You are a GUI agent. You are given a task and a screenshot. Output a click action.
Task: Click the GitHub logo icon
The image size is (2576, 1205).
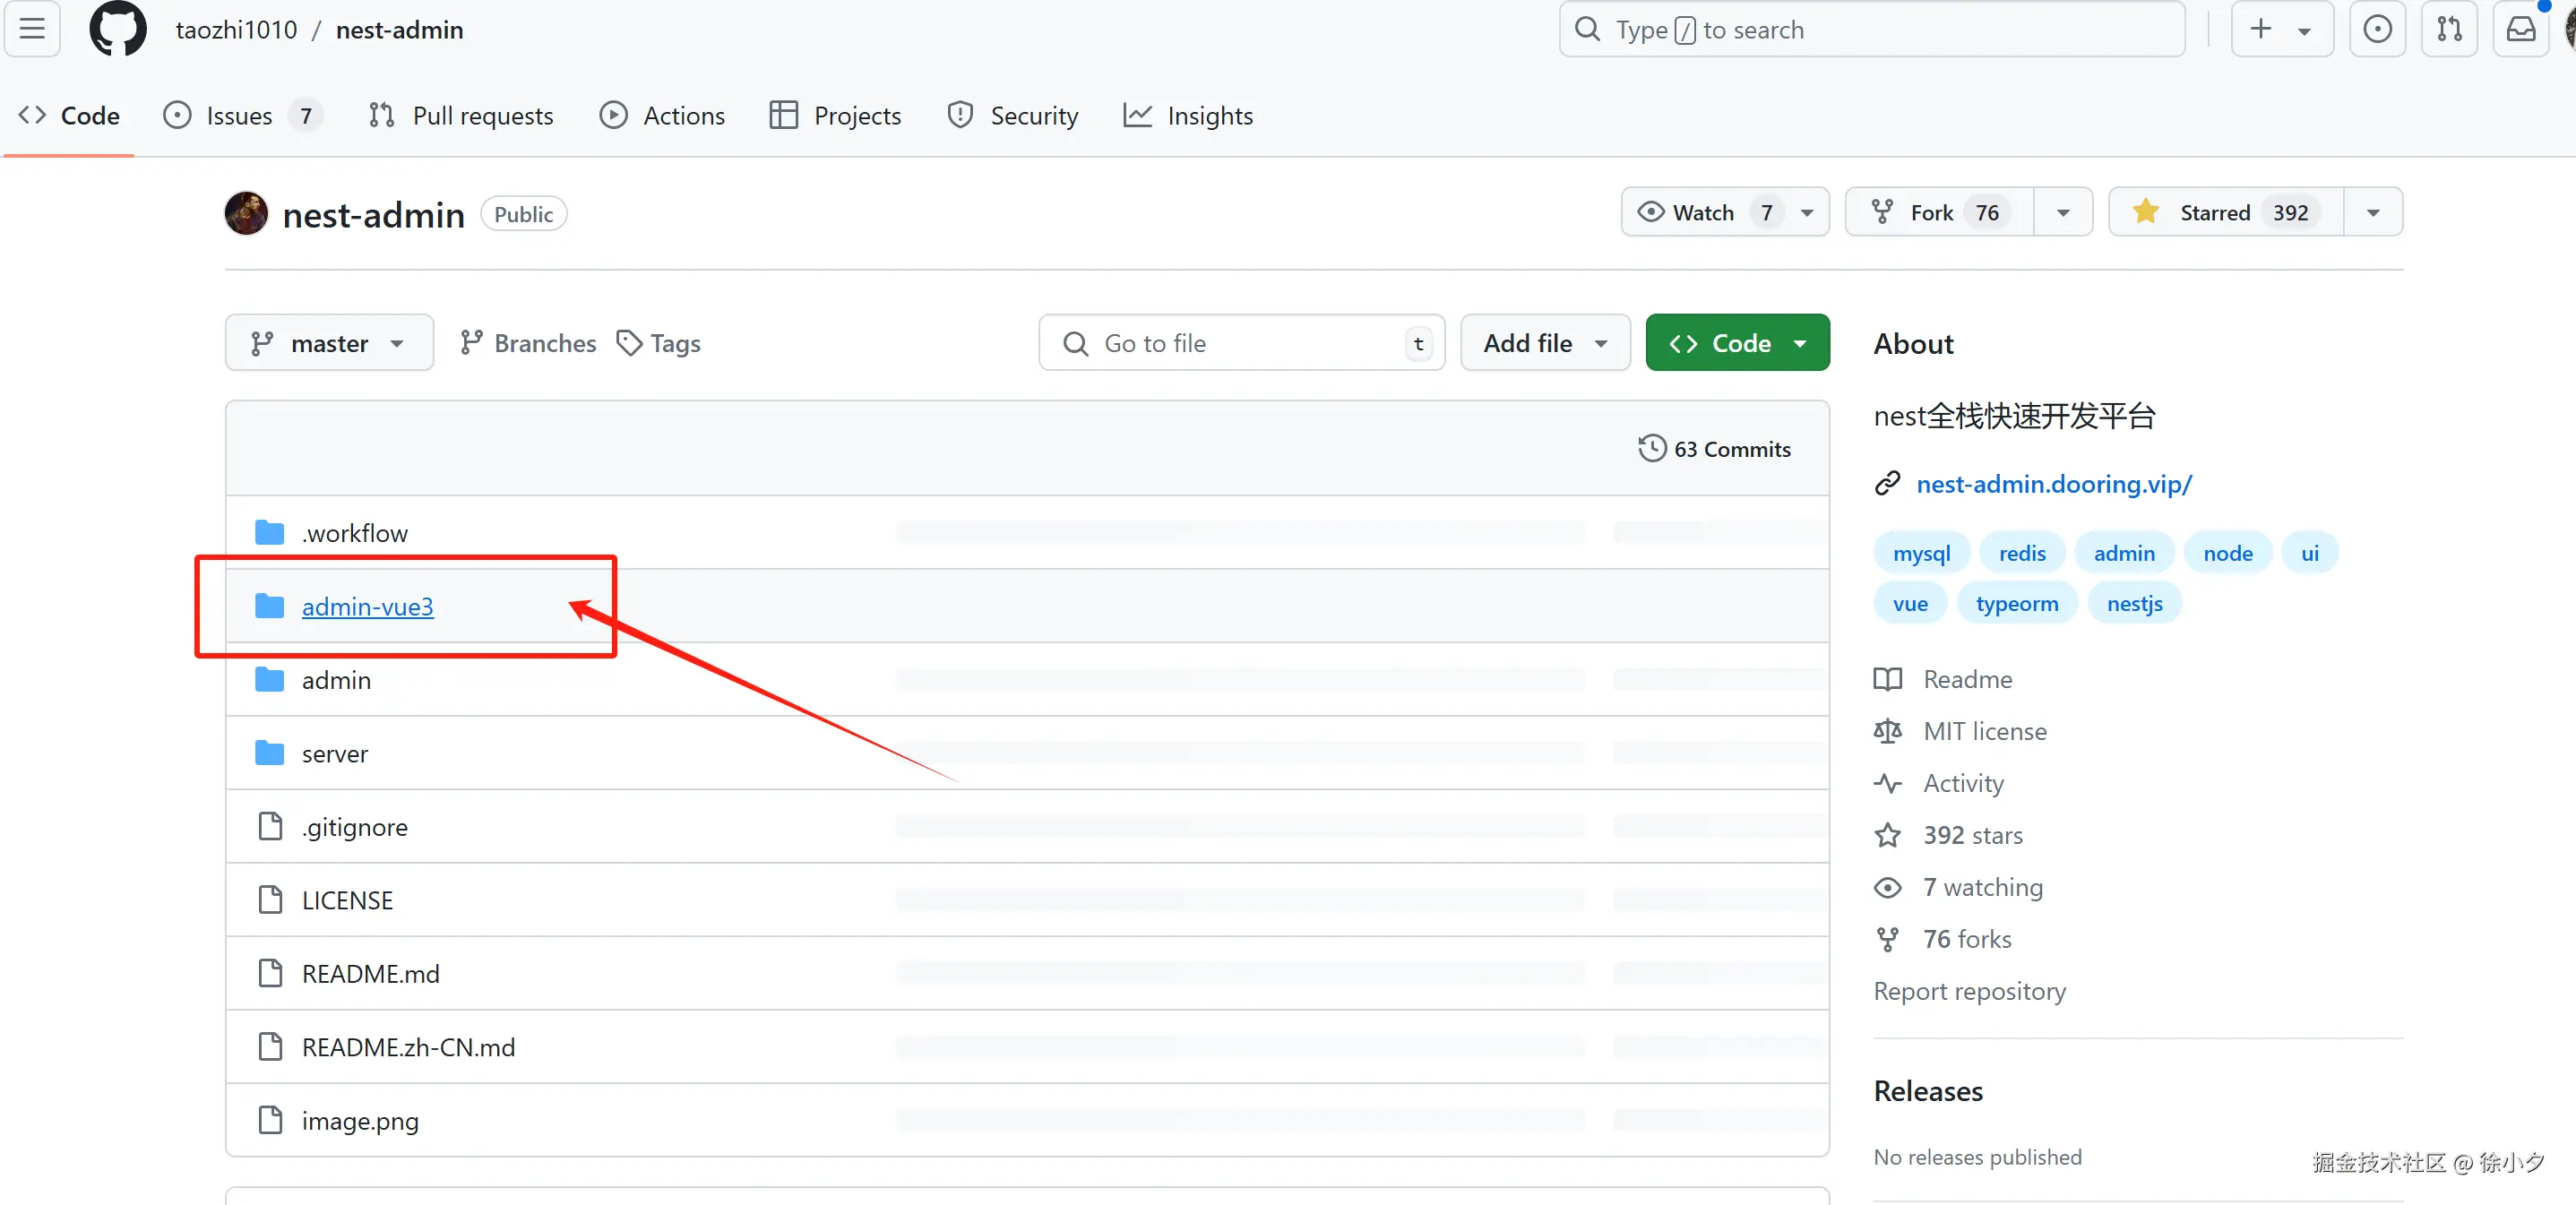(x=118, y=30)
